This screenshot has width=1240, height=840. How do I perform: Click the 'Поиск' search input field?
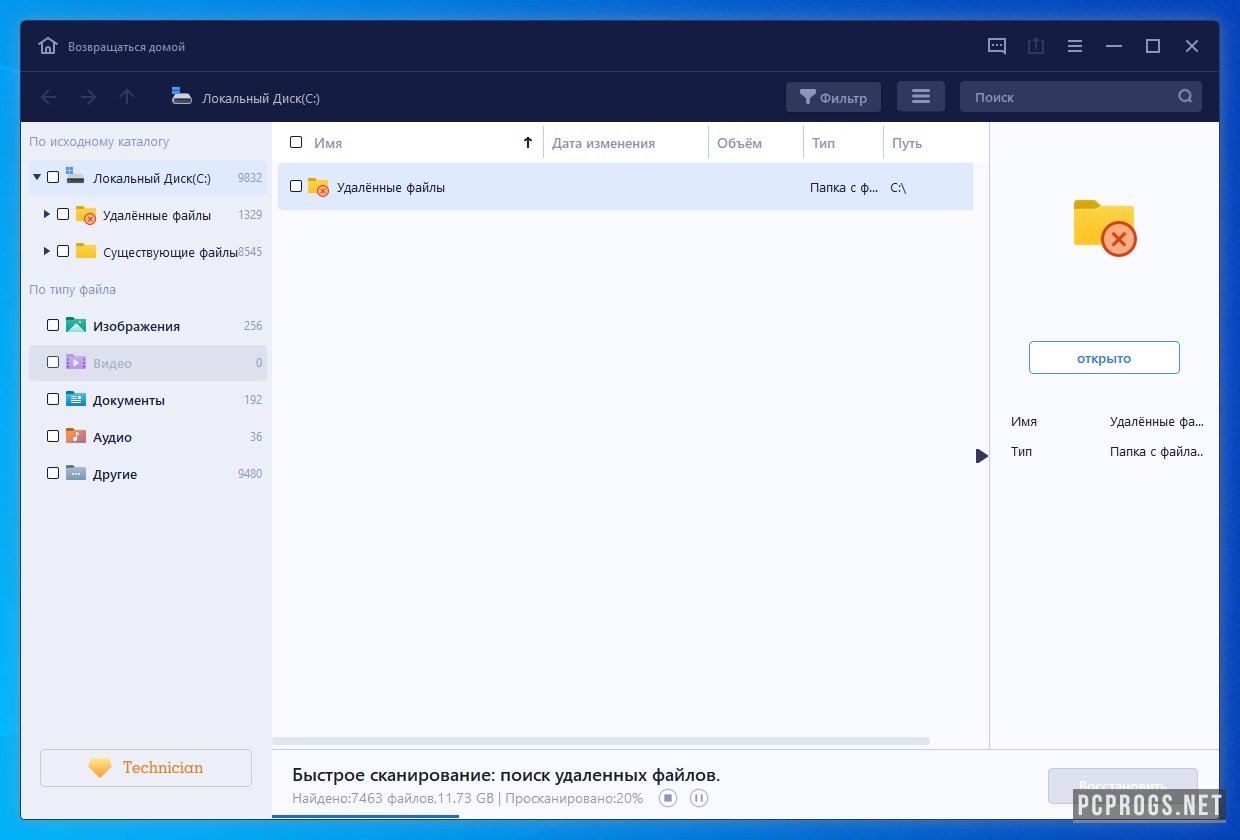[1065, 97]
